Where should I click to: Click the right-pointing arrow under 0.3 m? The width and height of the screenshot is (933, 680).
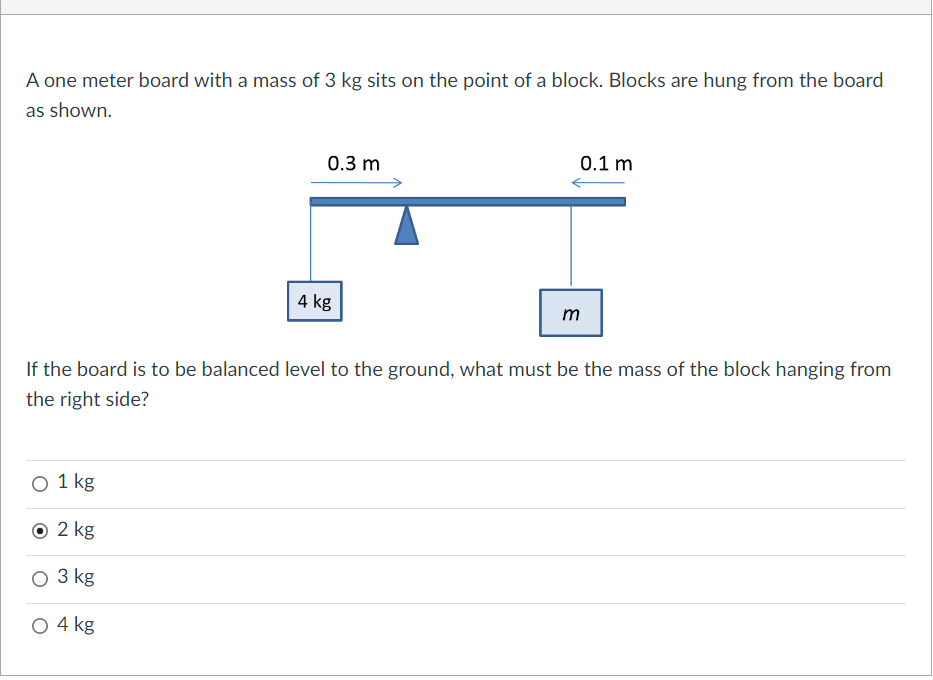(x=356, y=182)
